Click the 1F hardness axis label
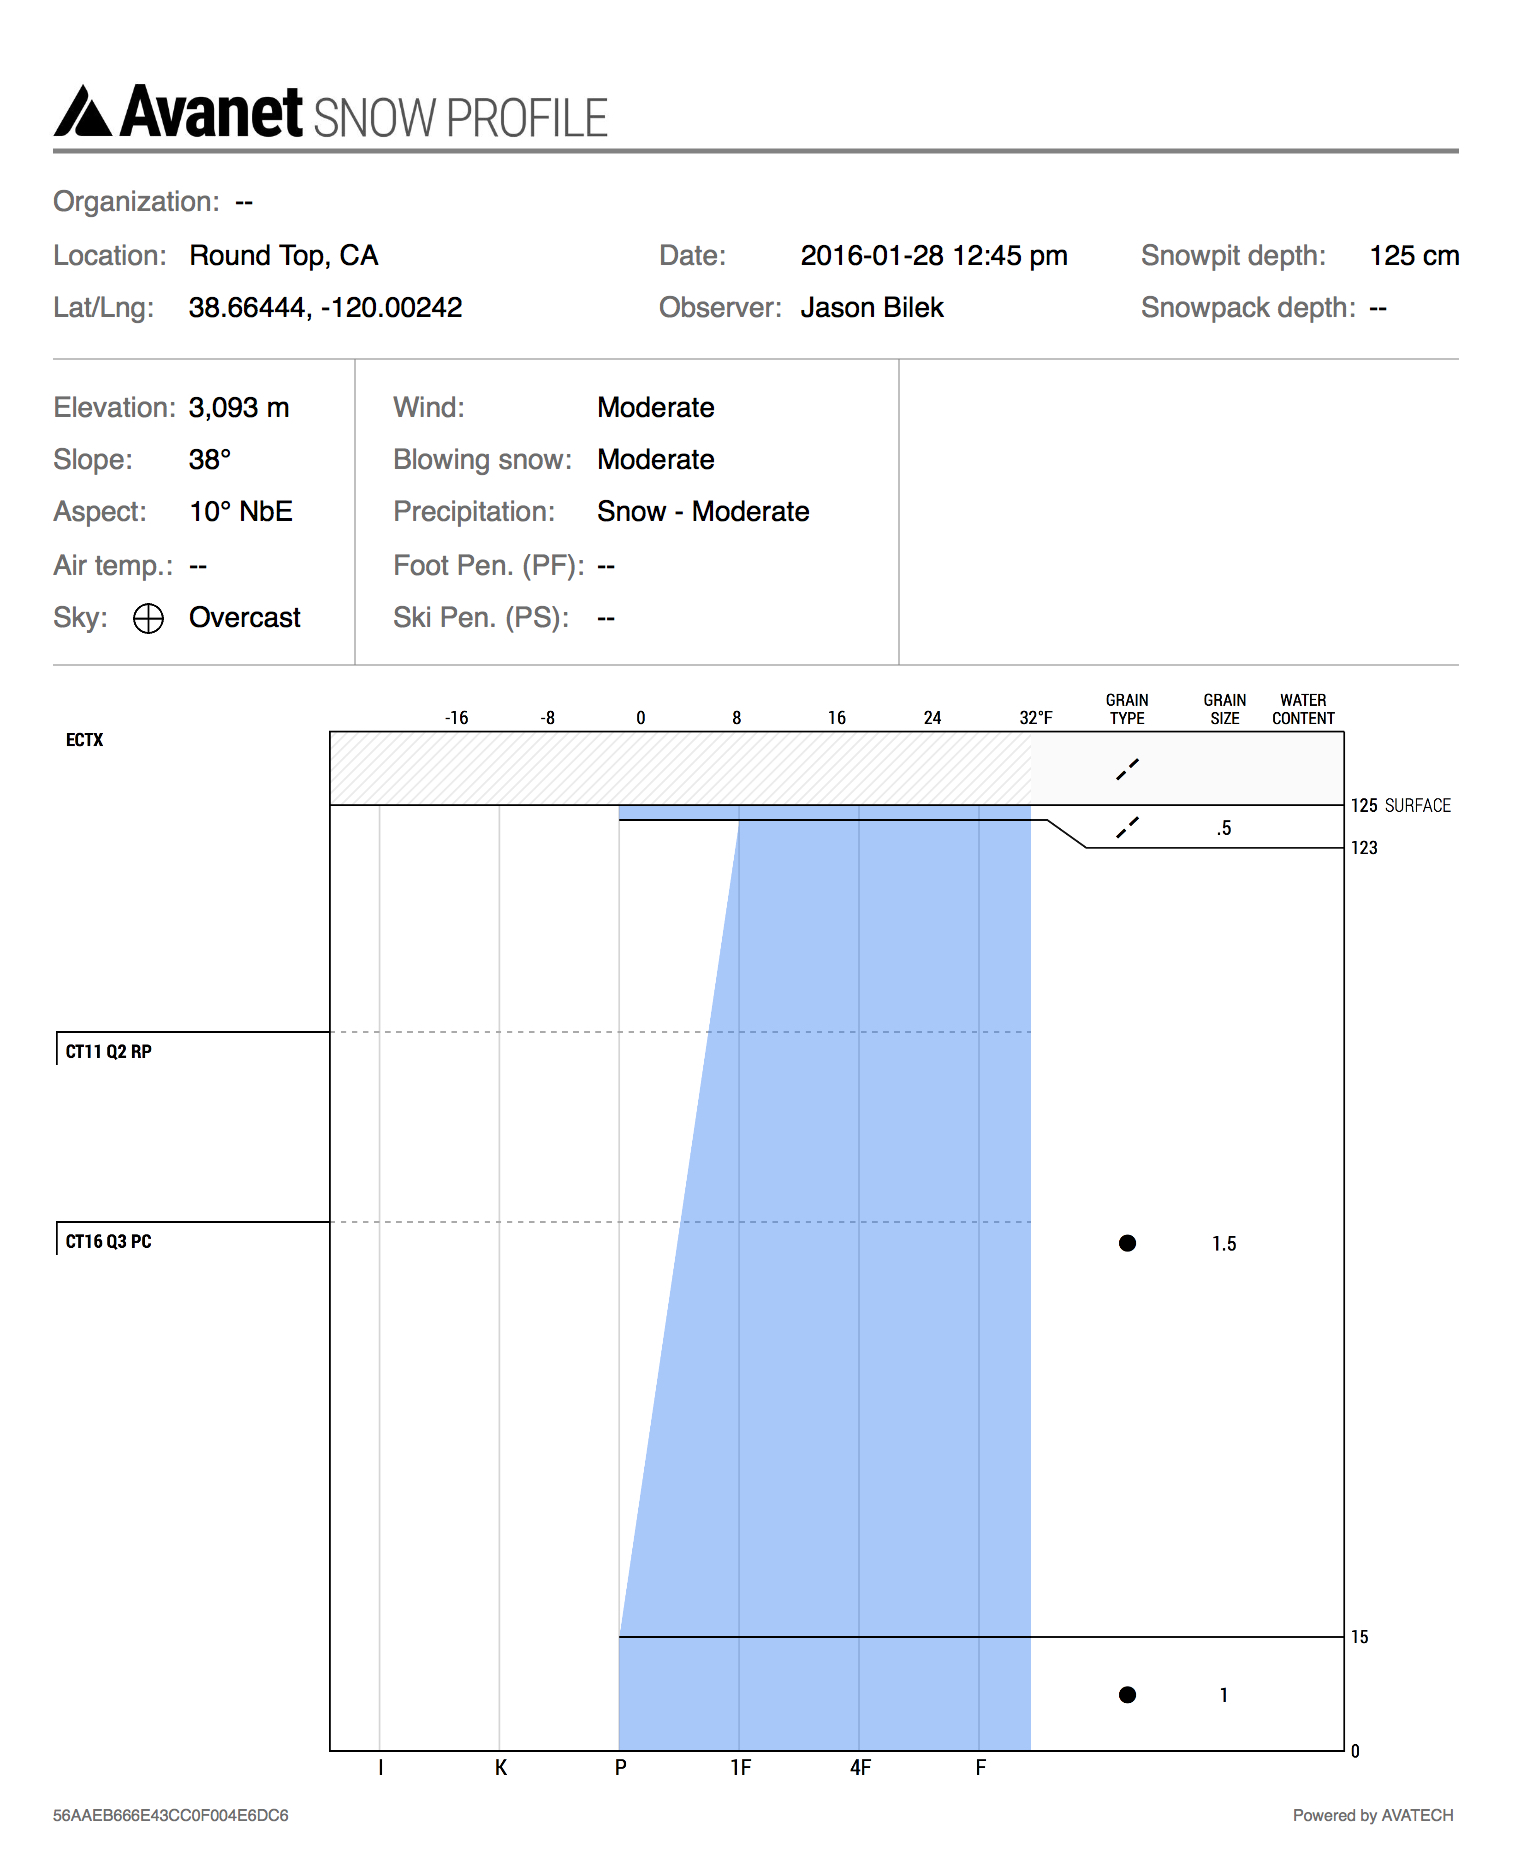The height and width of the screenshot is (1860, 1520). [740, 1768]
